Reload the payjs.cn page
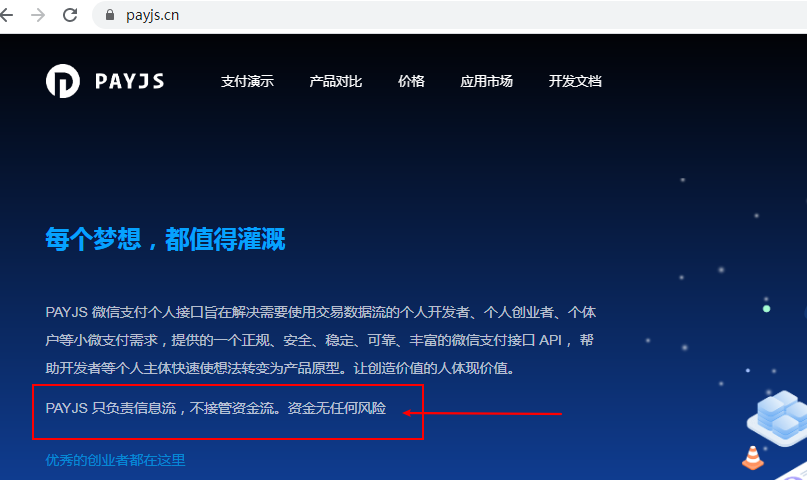This screenshot has width=807, height=480. tap(70, 15)
